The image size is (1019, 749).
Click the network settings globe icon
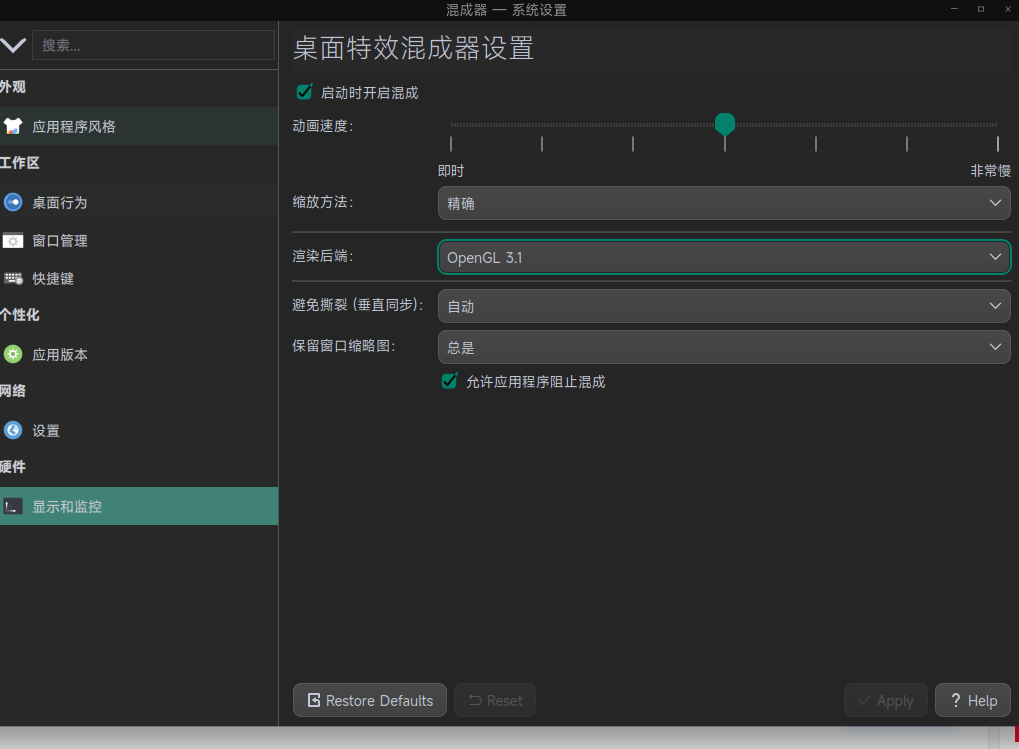coord(13,430)
